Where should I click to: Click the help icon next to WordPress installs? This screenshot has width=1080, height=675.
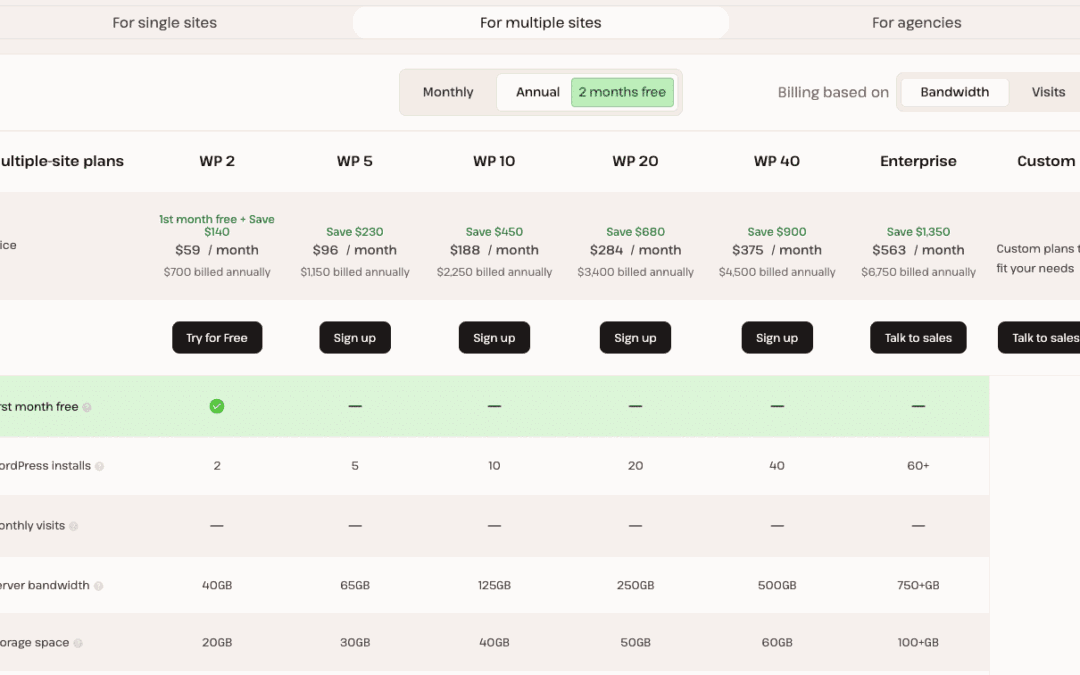tap(99, 466)
